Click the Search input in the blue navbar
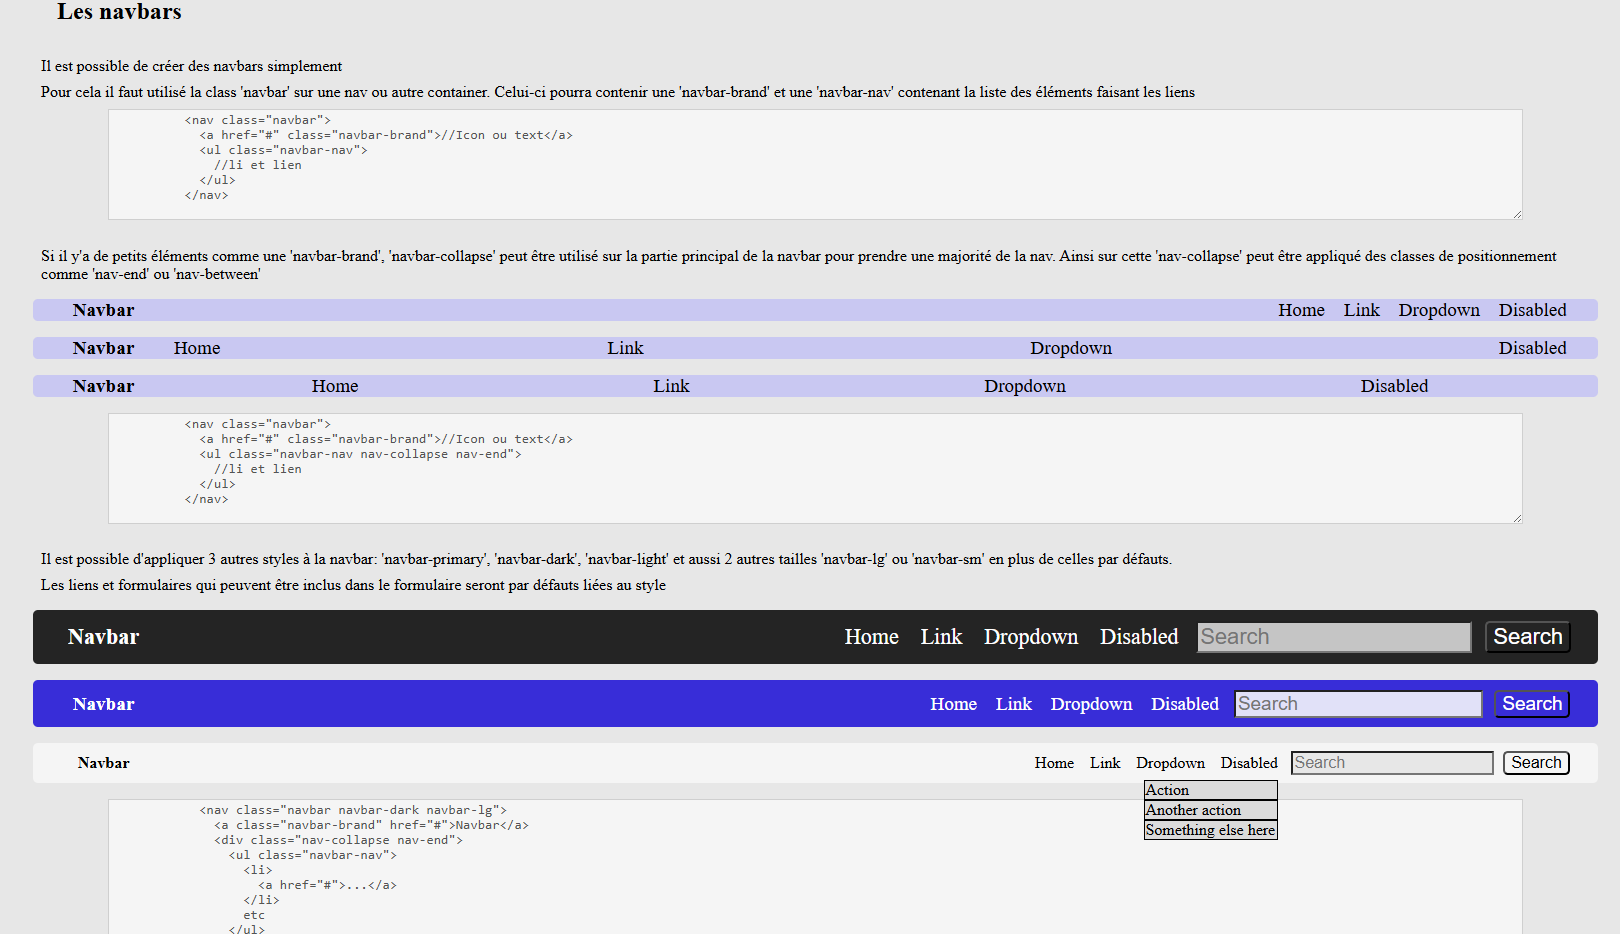The image size is (1620, 934). pos(1357,704)
